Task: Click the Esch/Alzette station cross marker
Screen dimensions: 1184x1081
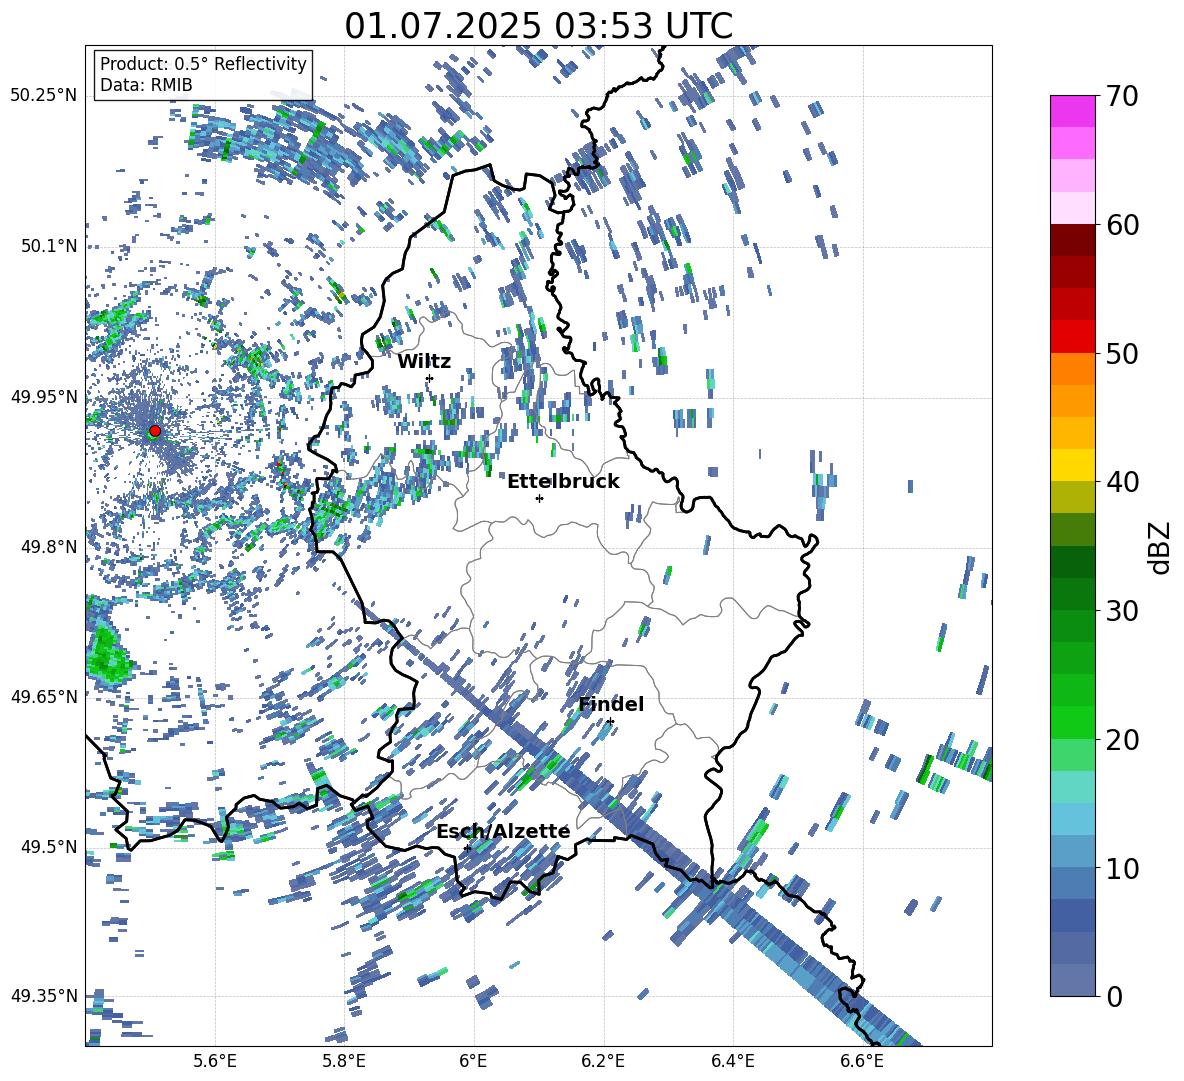Action: (x=467, y=848)
